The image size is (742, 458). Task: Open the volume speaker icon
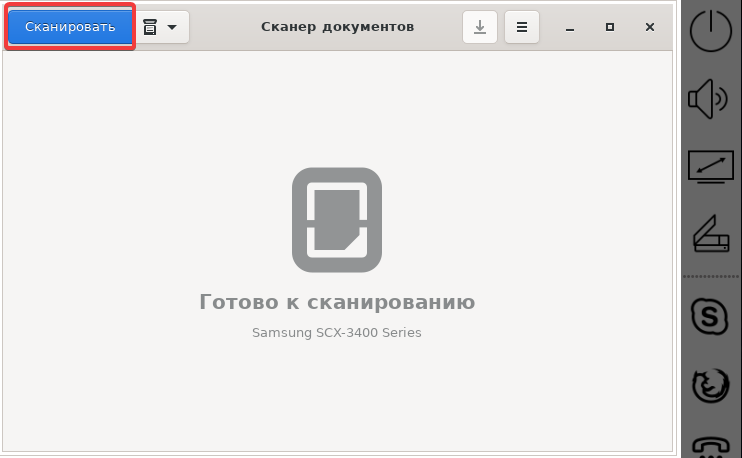coord(711,100)
